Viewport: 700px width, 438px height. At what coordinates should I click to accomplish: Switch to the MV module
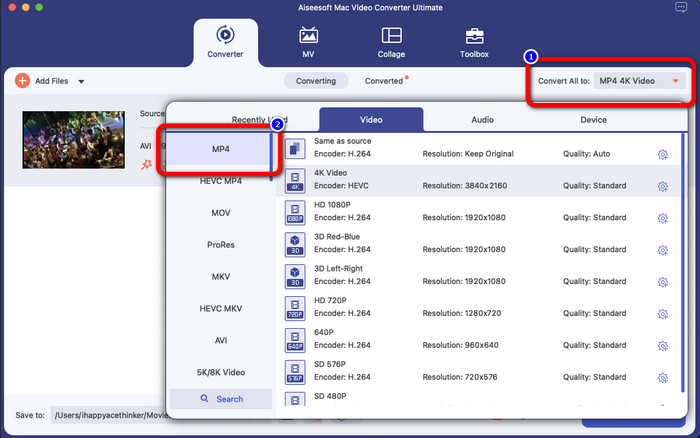pos(308,42)
